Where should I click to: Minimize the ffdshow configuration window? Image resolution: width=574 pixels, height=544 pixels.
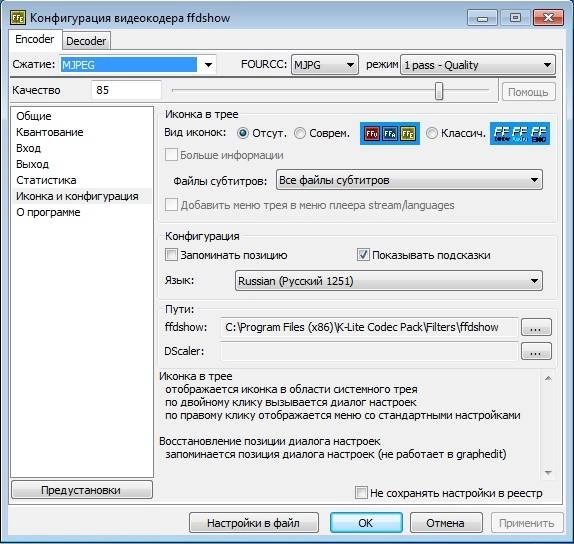[x=482, y=18]
